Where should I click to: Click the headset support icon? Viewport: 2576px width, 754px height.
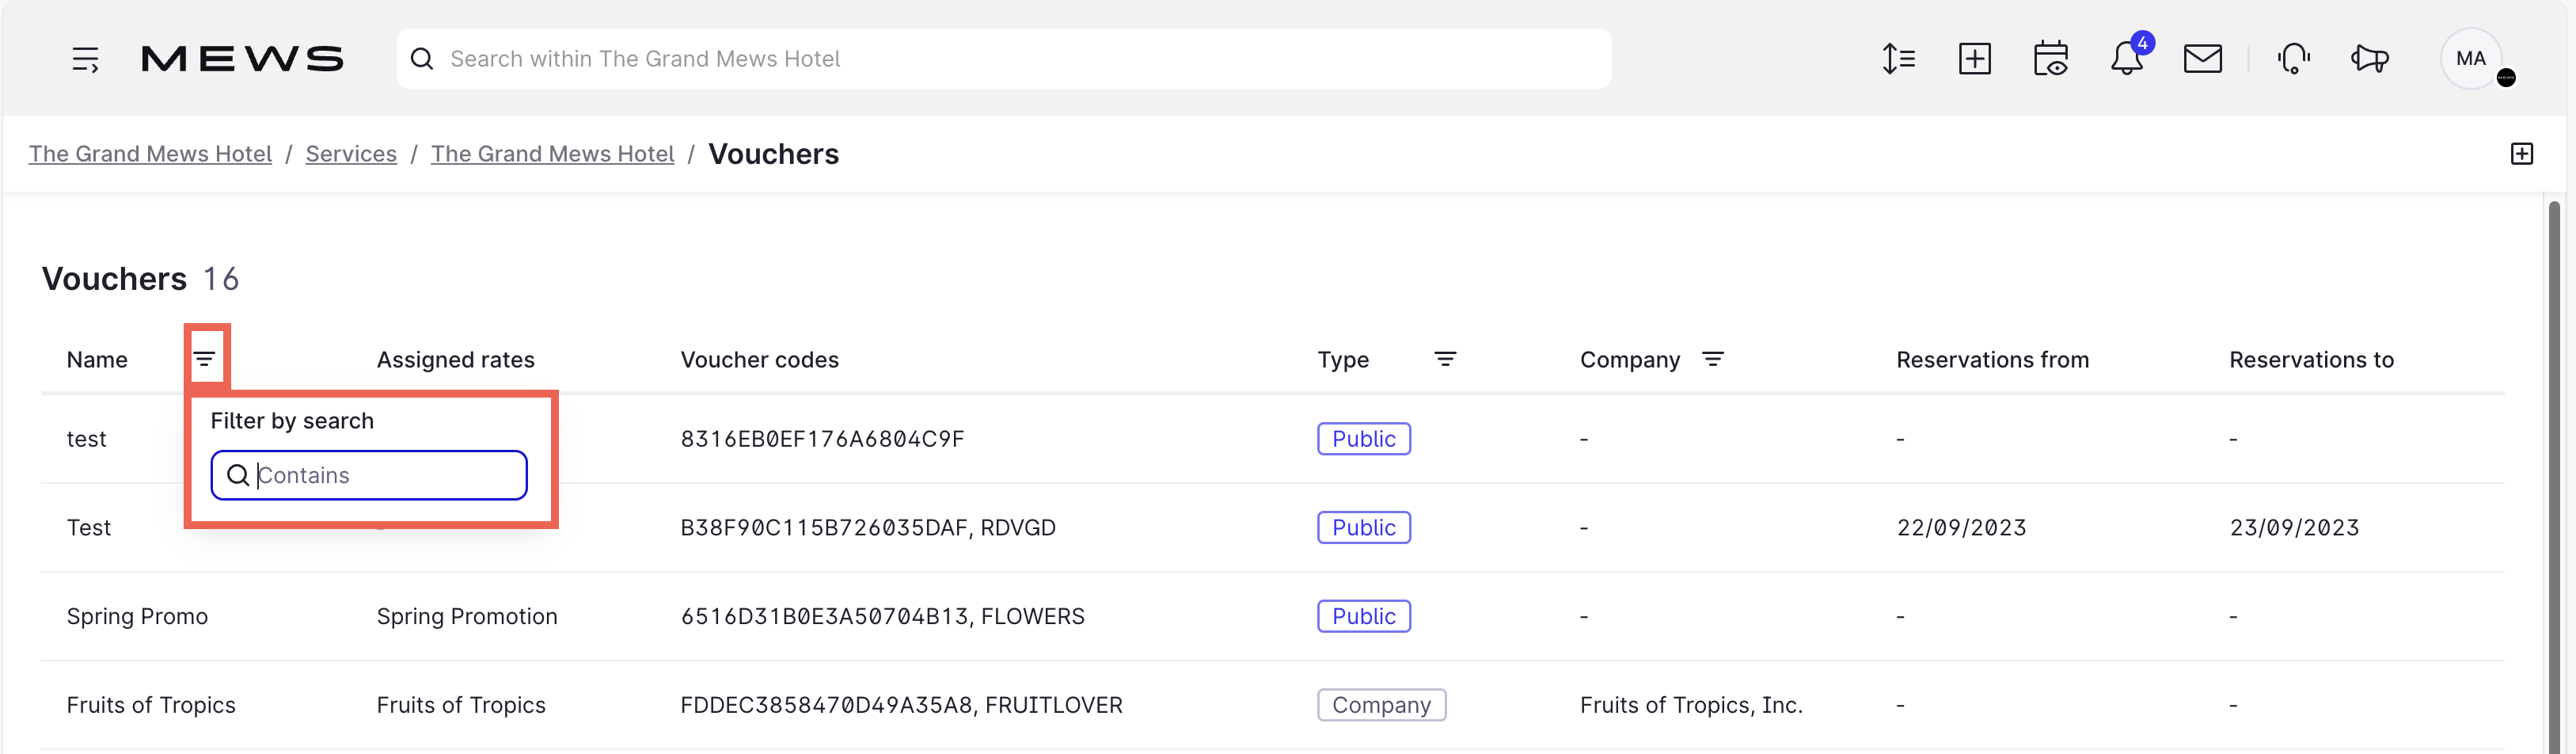[x=2294, y=59]
